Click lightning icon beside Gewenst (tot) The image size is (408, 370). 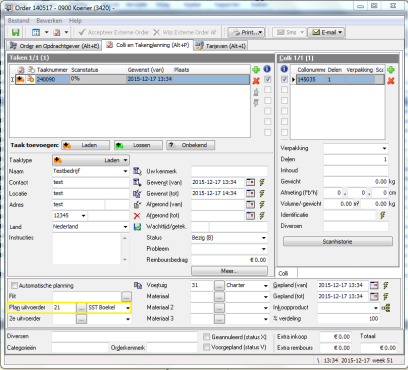pyautogui.click(x=262, y=193)
